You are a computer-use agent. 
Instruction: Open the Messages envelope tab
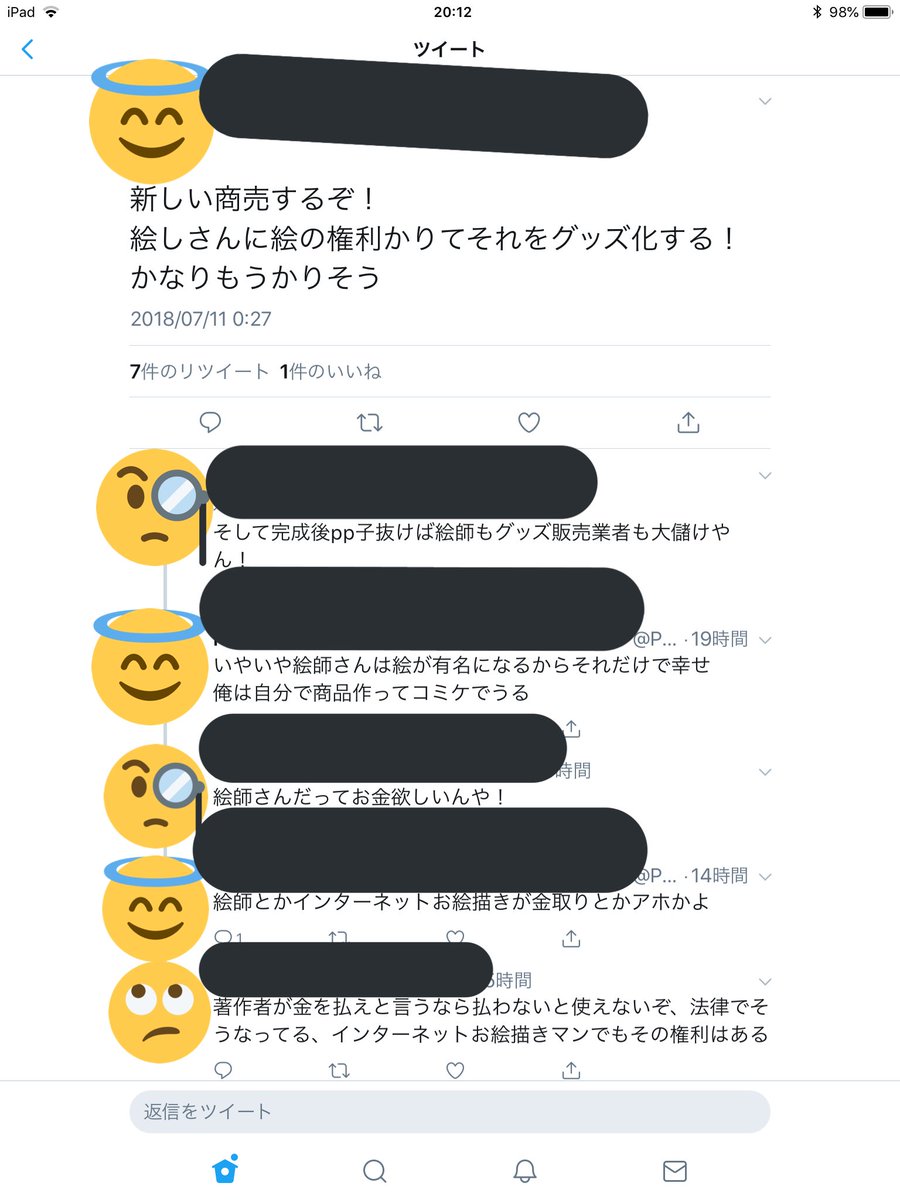click(x=675, y=1170)
